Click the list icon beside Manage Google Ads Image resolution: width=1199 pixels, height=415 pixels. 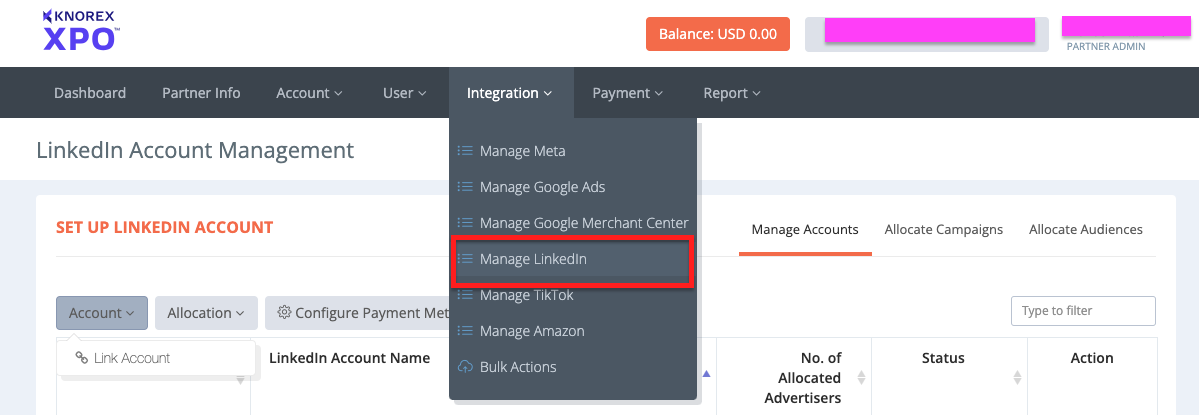(x=465, y=187)
